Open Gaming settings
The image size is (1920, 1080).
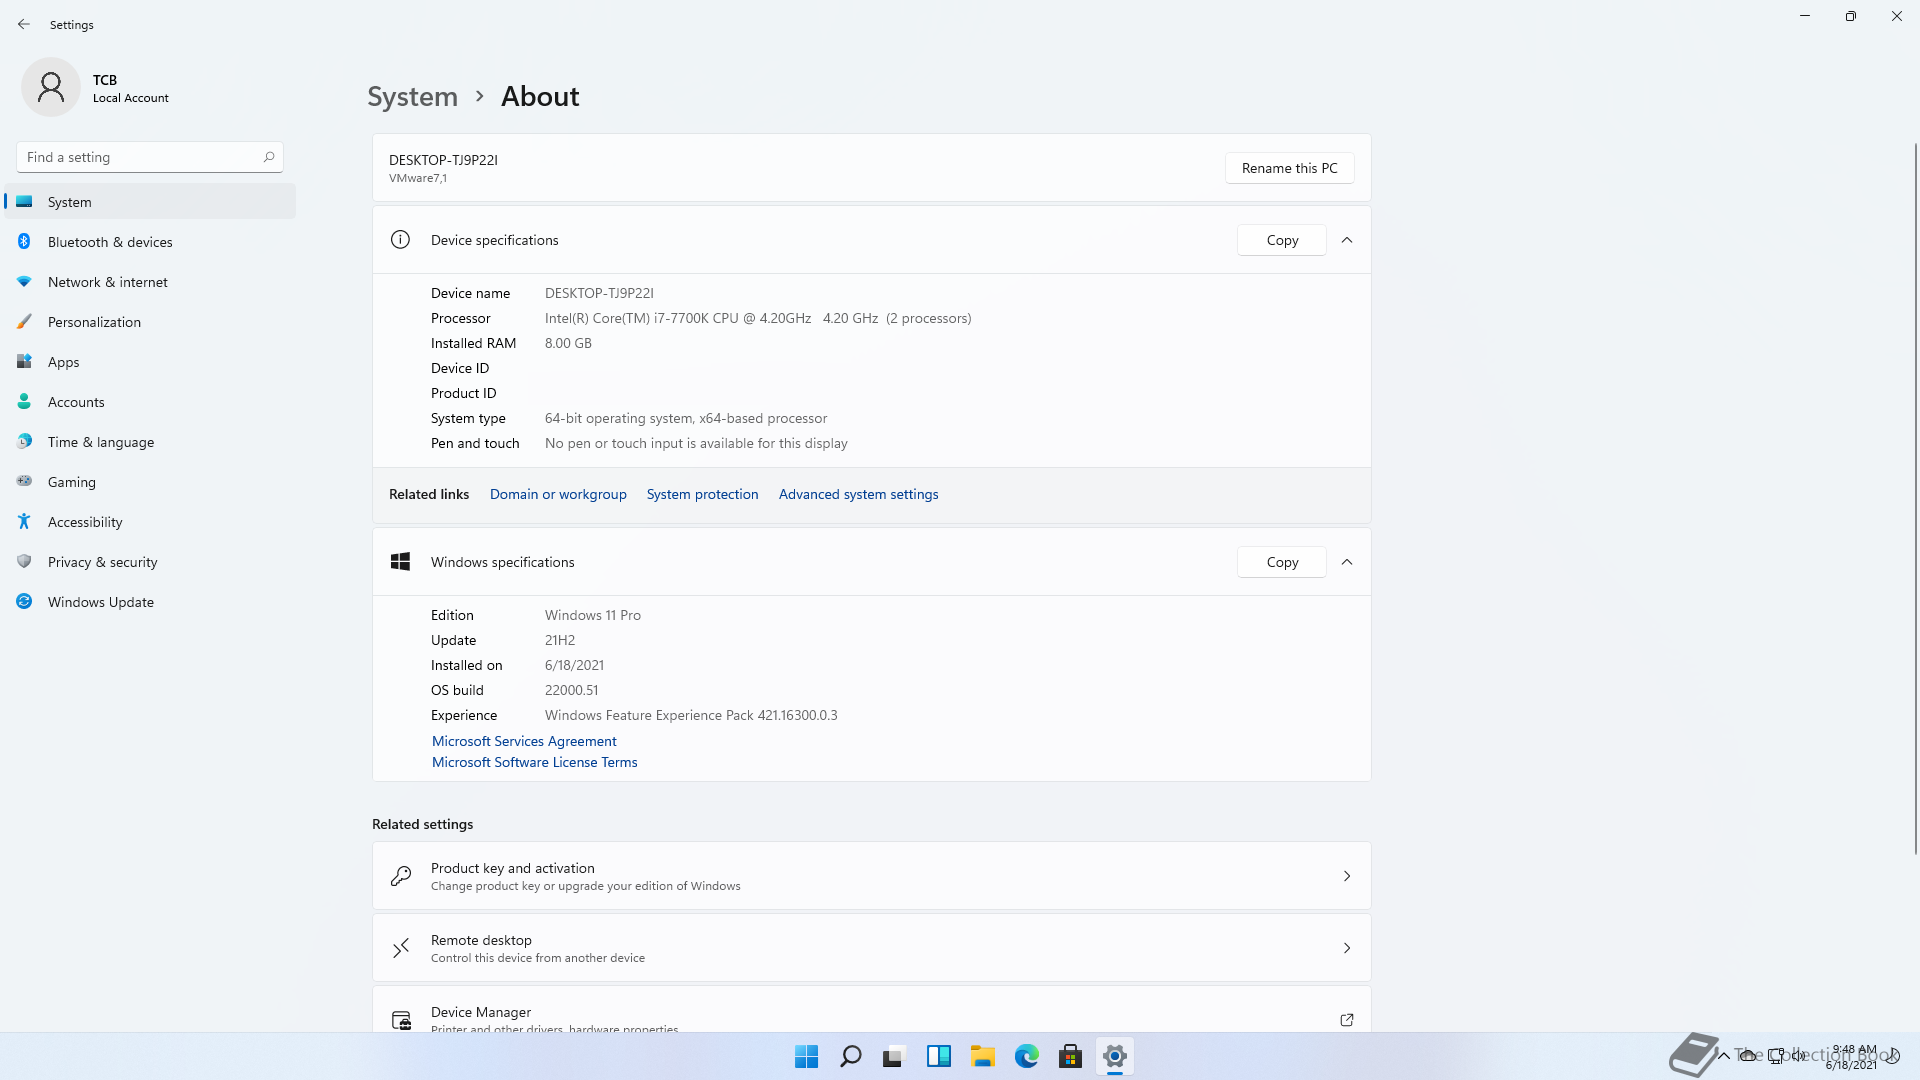click(x=150, y=482)
